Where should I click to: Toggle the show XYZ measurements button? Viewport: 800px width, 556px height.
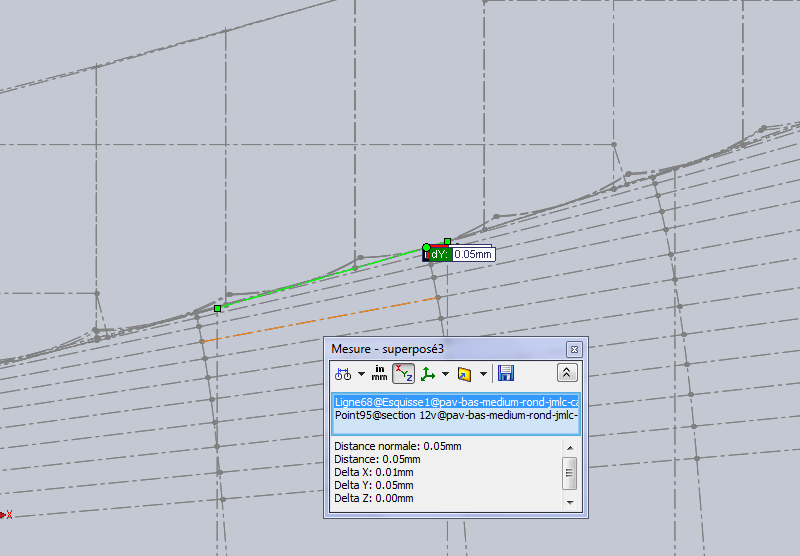[x=403, y=373]
